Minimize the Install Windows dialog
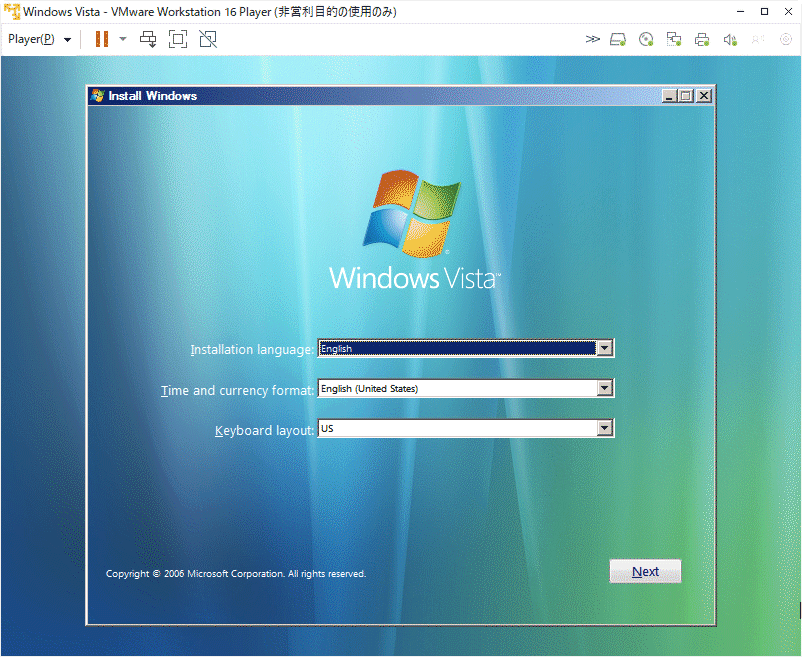 tap(669, 96)
